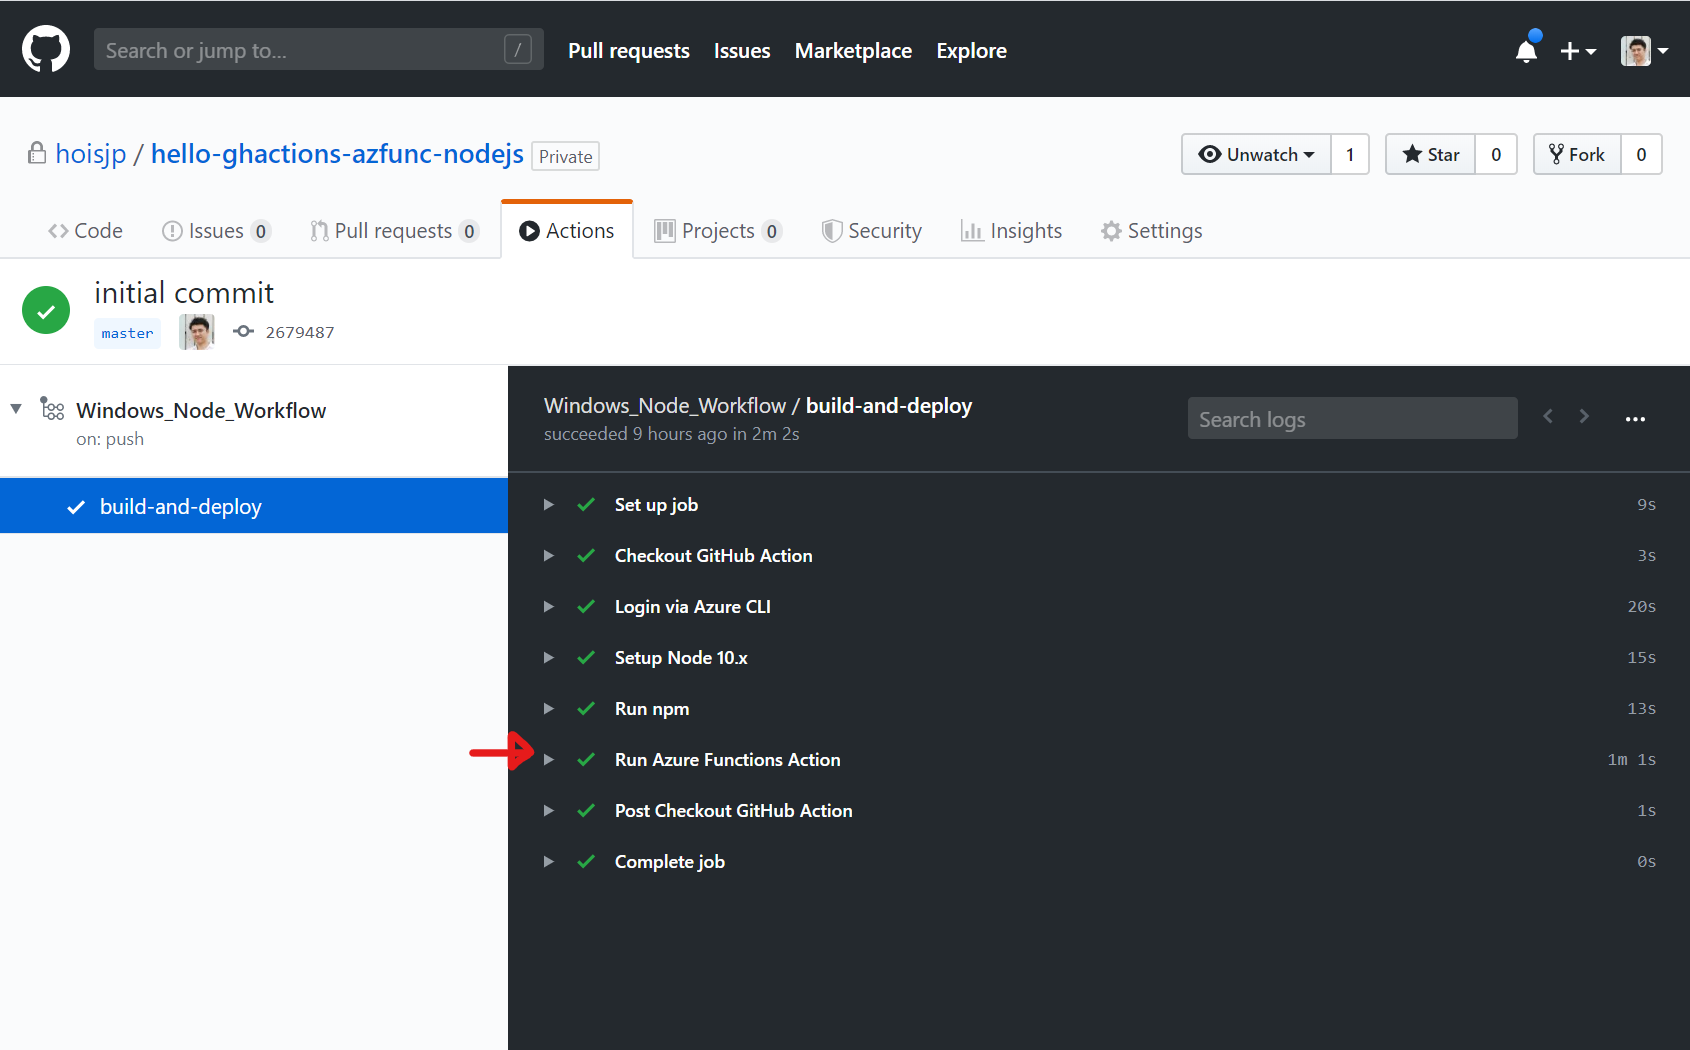Expand the Post Checkout GitHub Action step

[x=548, y=811]
